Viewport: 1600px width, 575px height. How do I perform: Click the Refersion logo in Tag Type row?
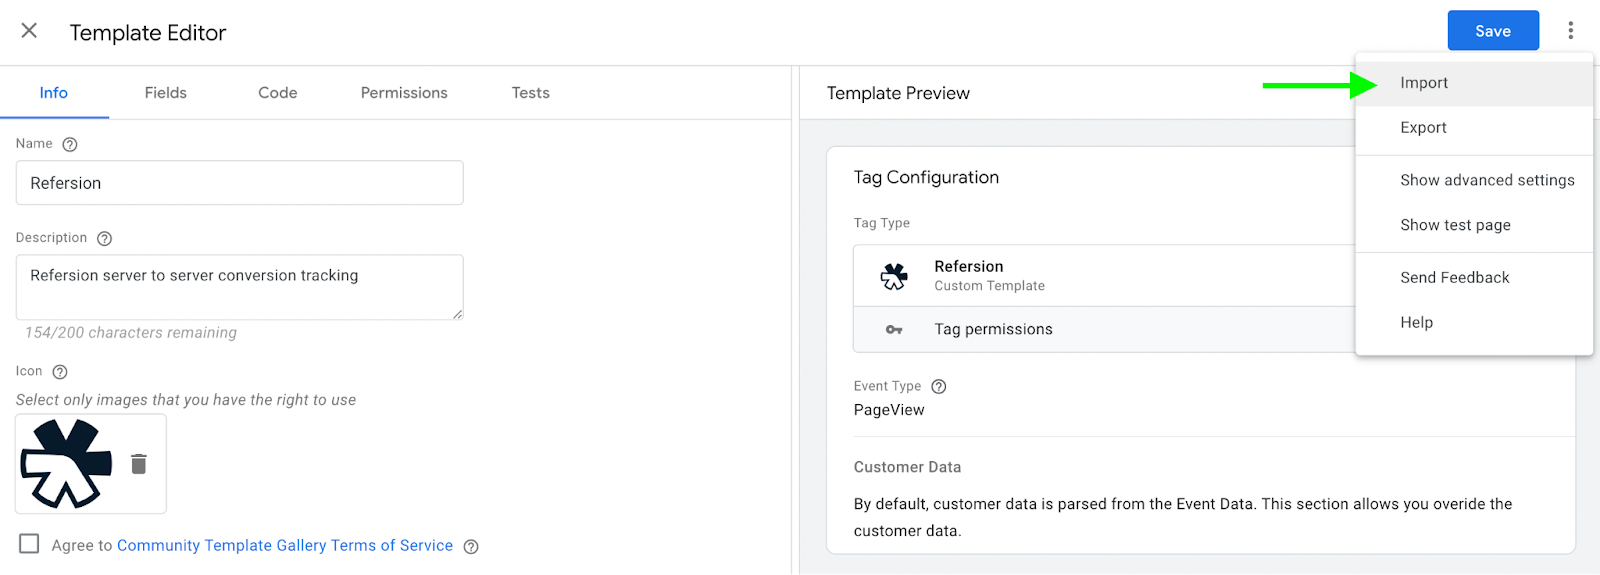click(894, 276)
